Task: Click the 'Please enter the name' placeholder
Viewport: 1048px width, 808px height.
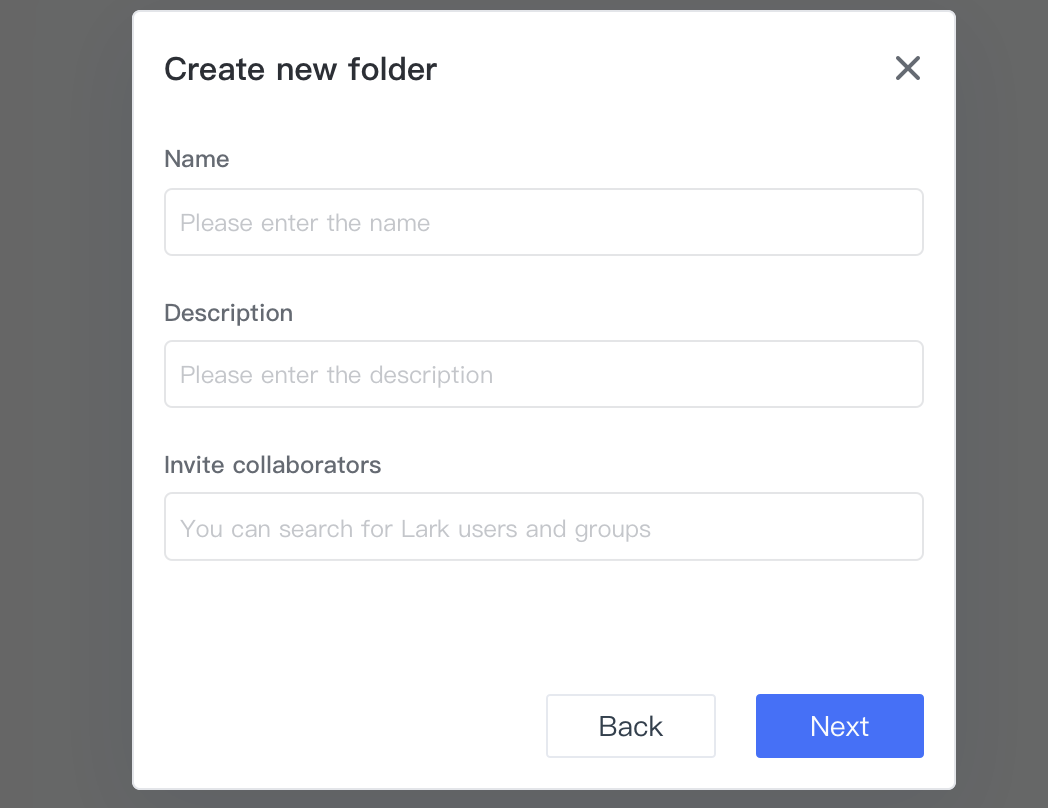Action: pyautogui.click(x=305, y=223)
